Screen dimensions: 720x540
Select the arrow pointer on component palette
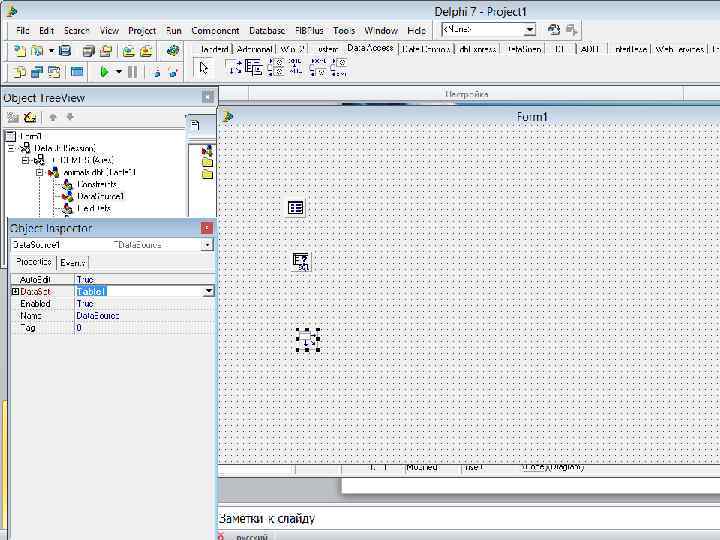204,68
